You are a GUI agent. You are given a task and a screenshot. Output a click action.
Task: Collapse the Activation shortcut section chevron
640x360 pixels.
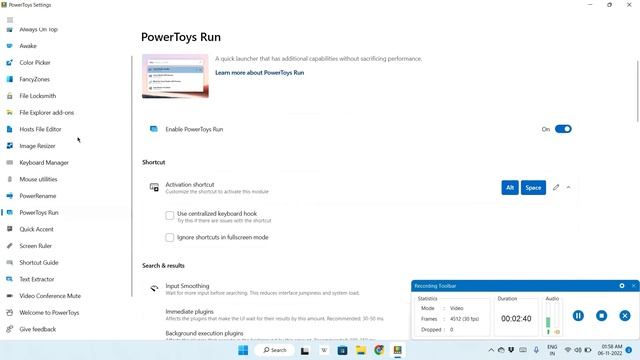click(569, 187)
